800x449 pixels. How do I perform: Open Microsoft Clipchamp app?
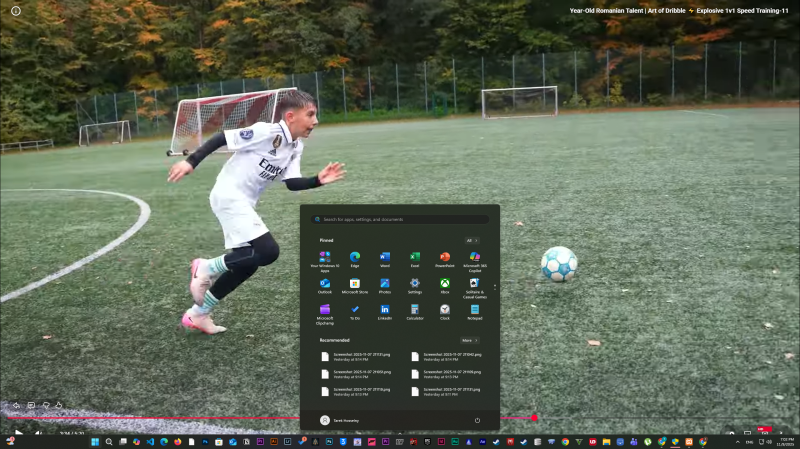pos(324,310)
